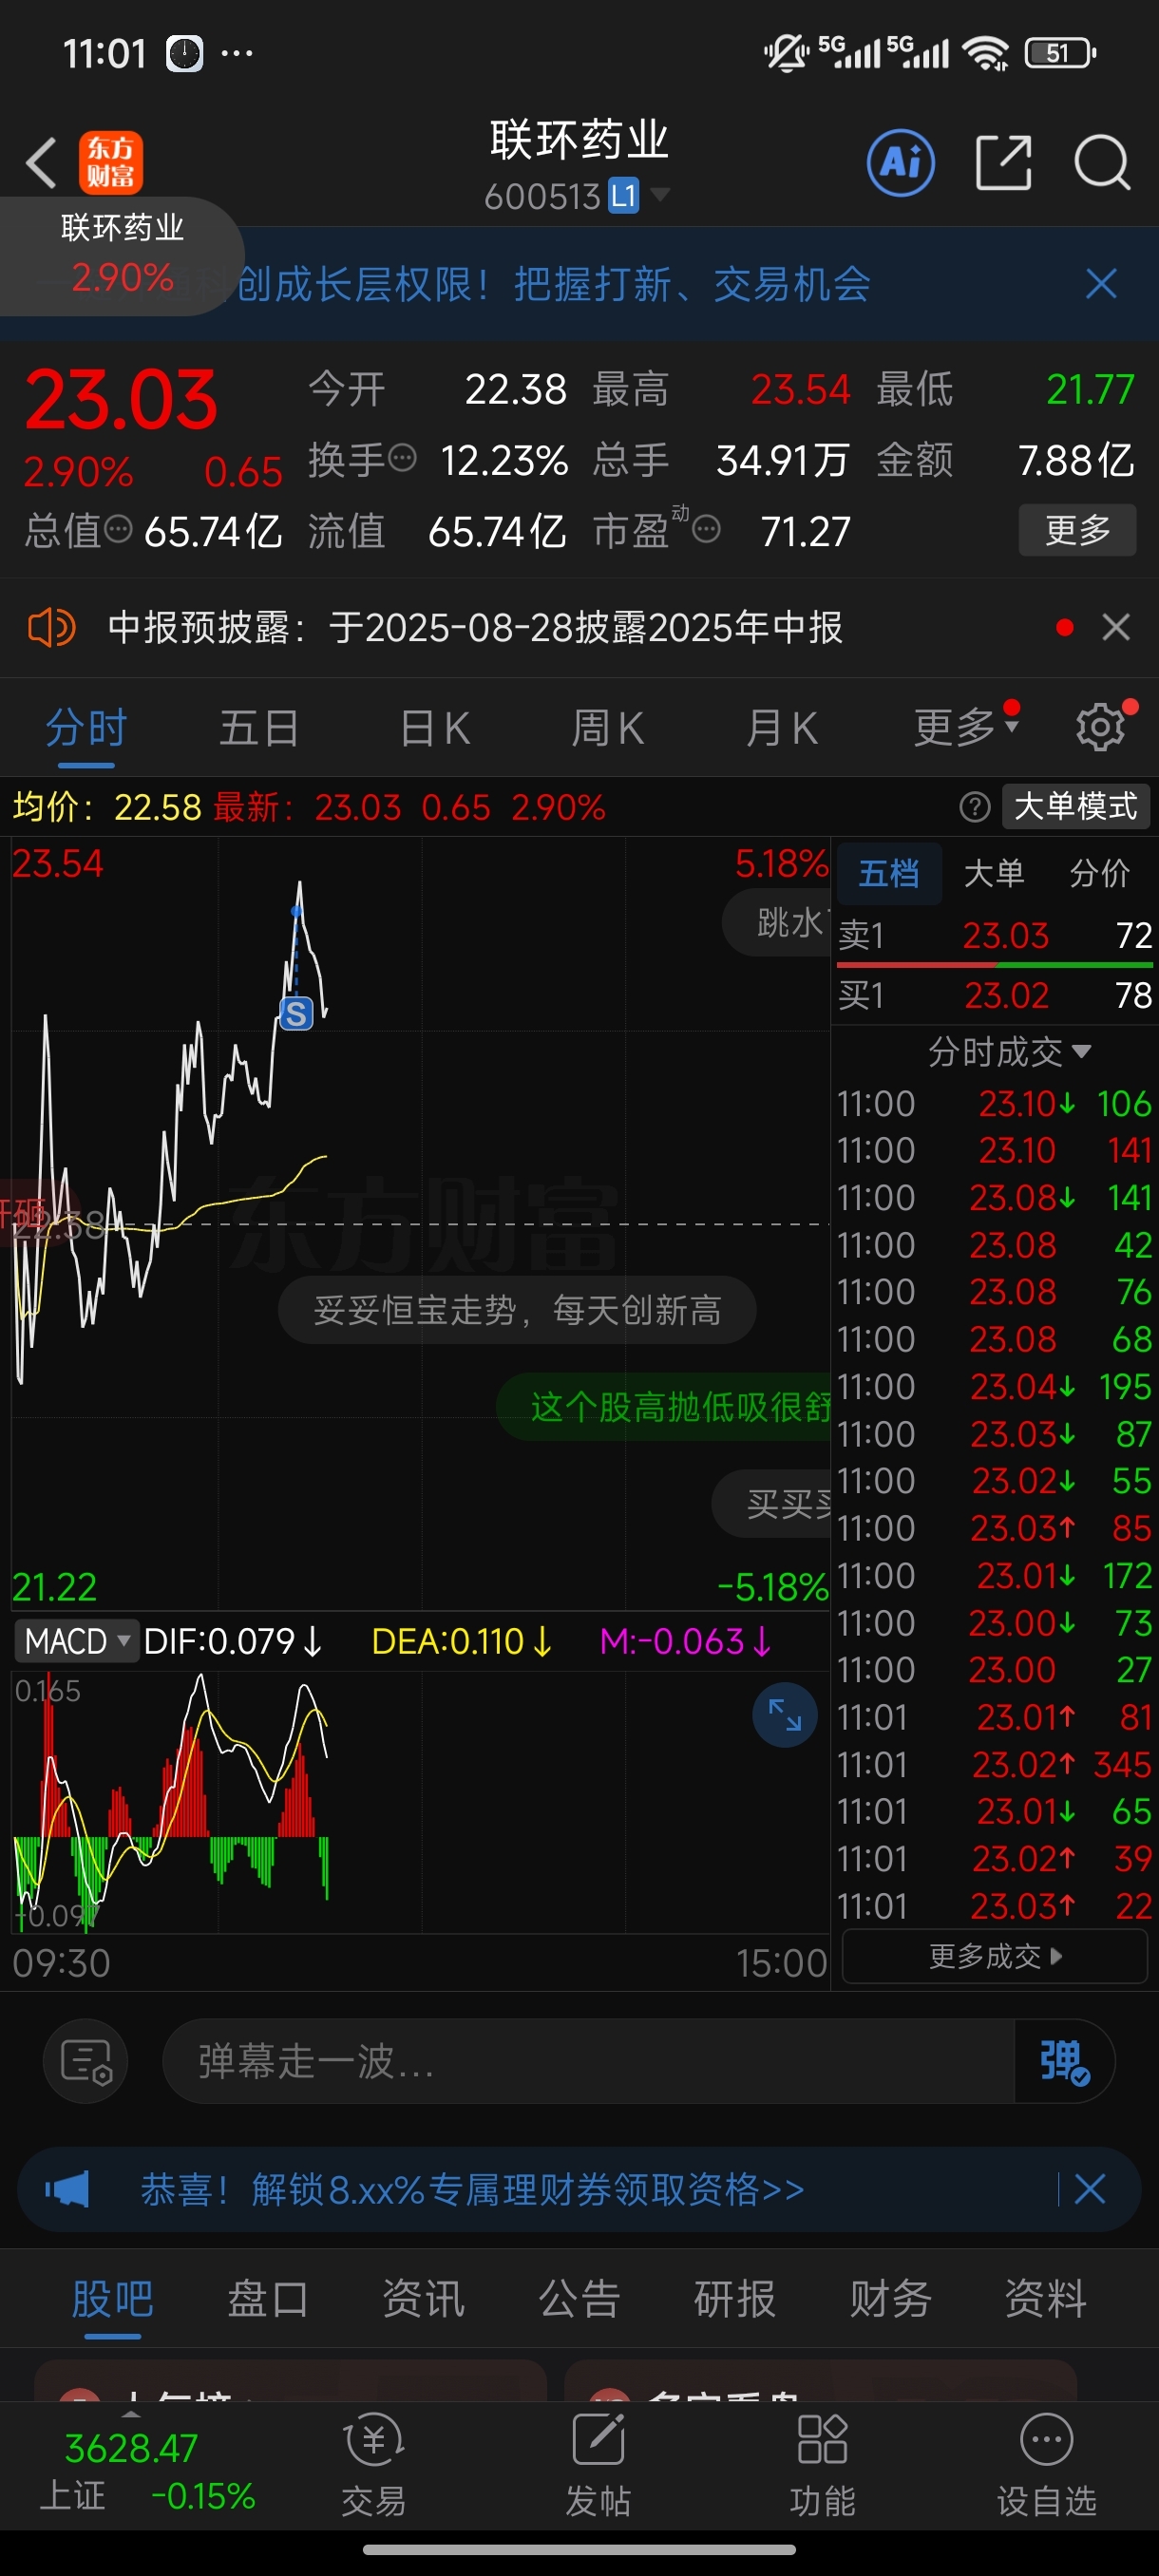Select 五档 order book tab
The height and width of the screenshot is (2576, 1159).
click(889, 874)
